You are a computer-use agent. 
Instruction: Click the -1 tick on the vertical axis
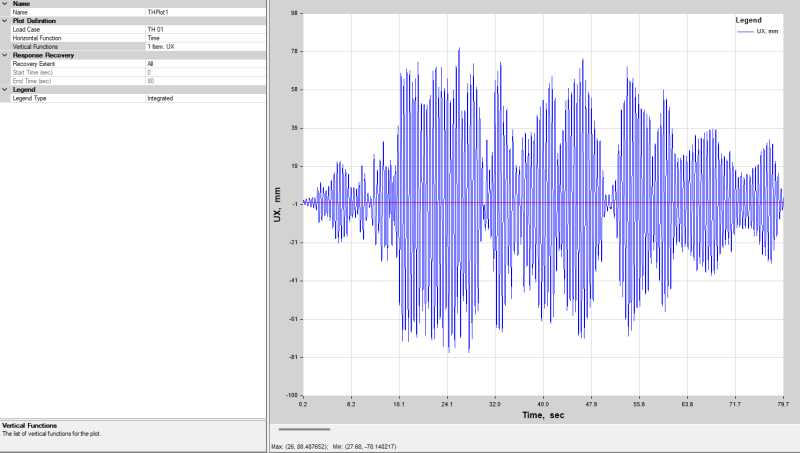[x=295, y=204]
